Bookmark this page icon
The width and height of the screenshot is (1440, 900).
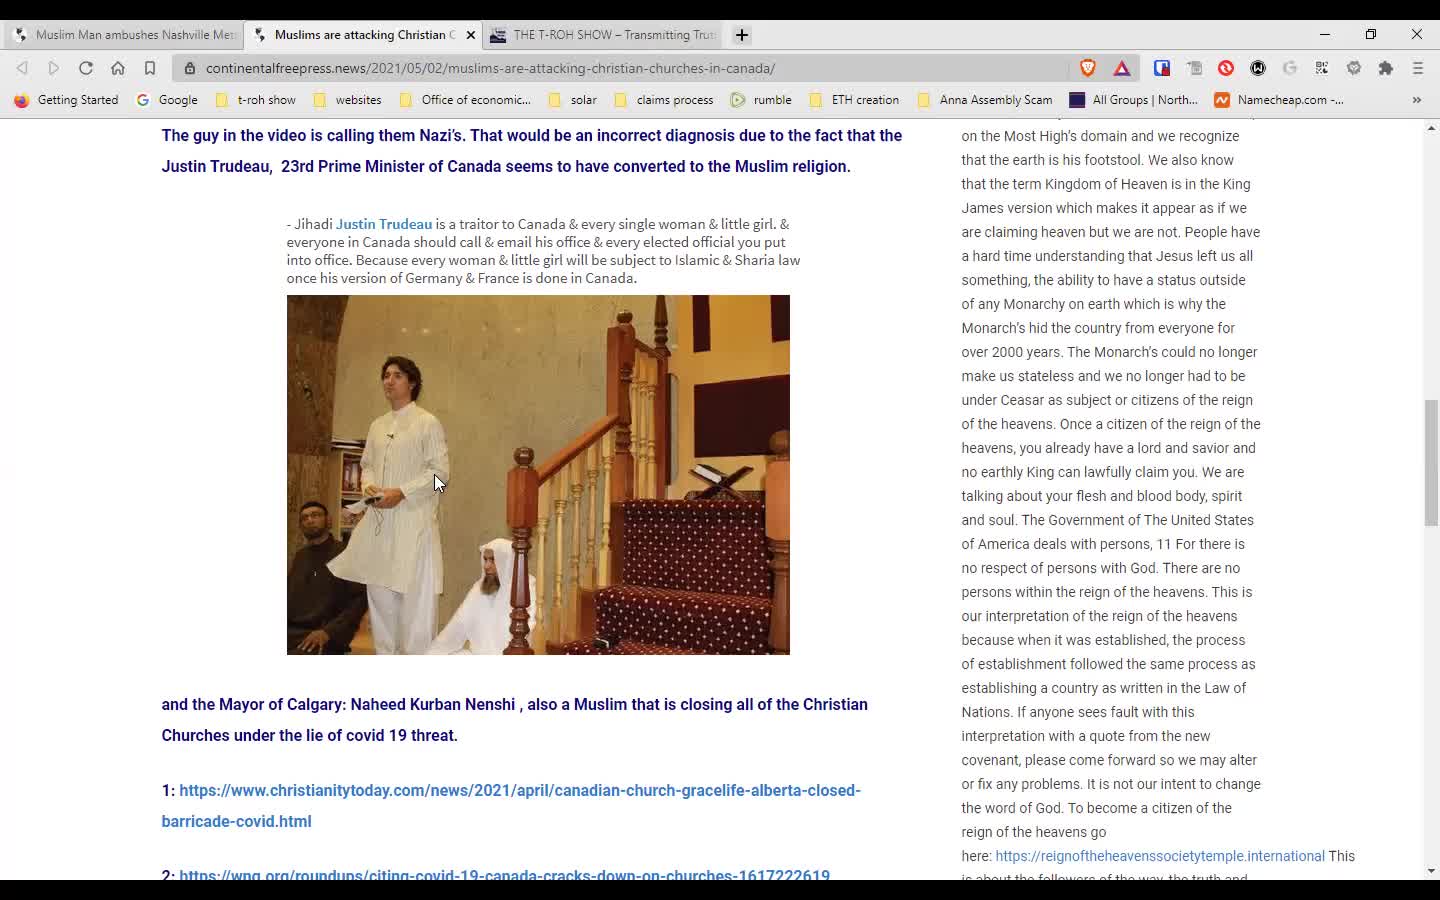coord(150,68)
